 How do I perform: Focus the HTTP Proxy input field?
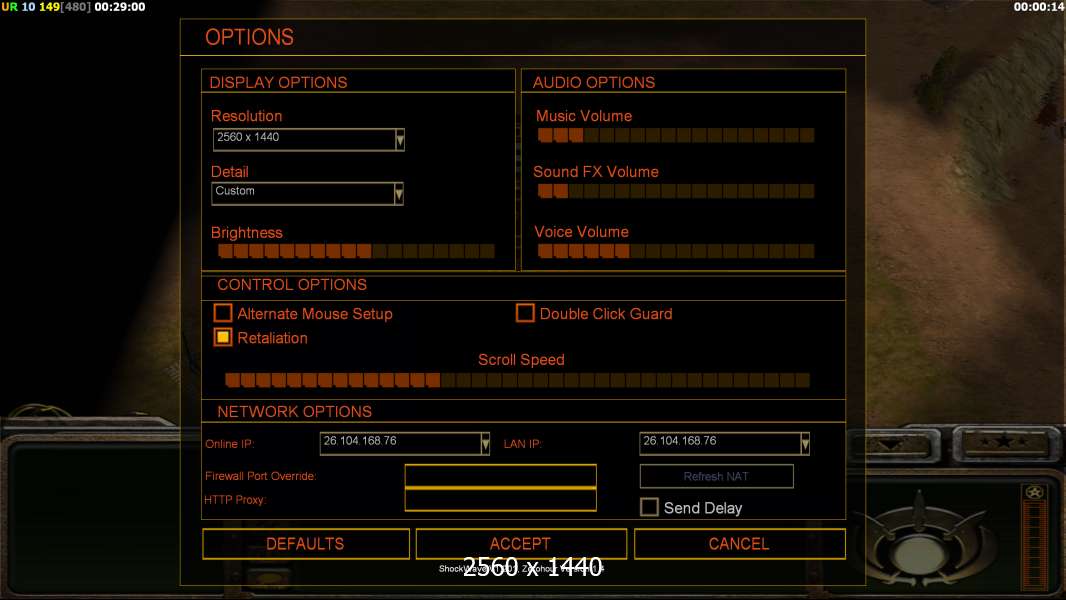pyautogui.click(x=500, y=499)
